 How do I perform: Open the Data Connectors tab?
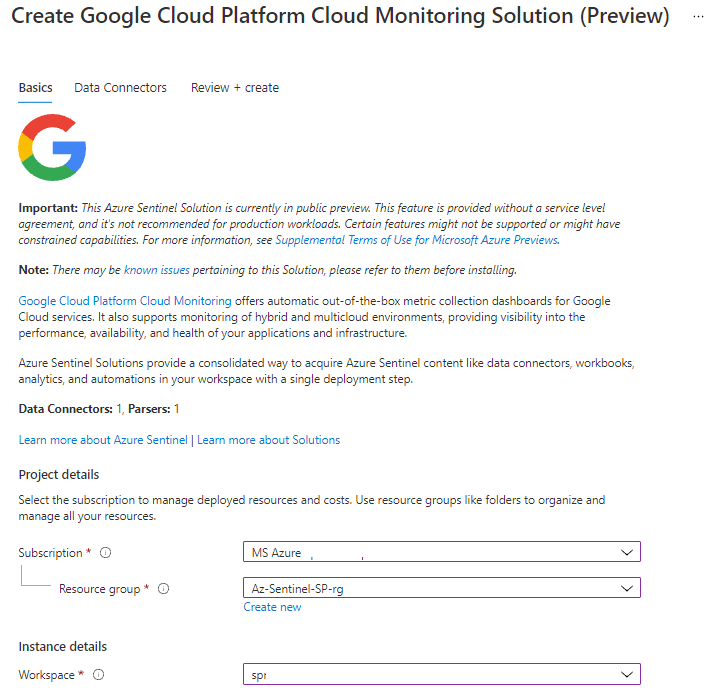pyautogui.click(x=120, y=88)
